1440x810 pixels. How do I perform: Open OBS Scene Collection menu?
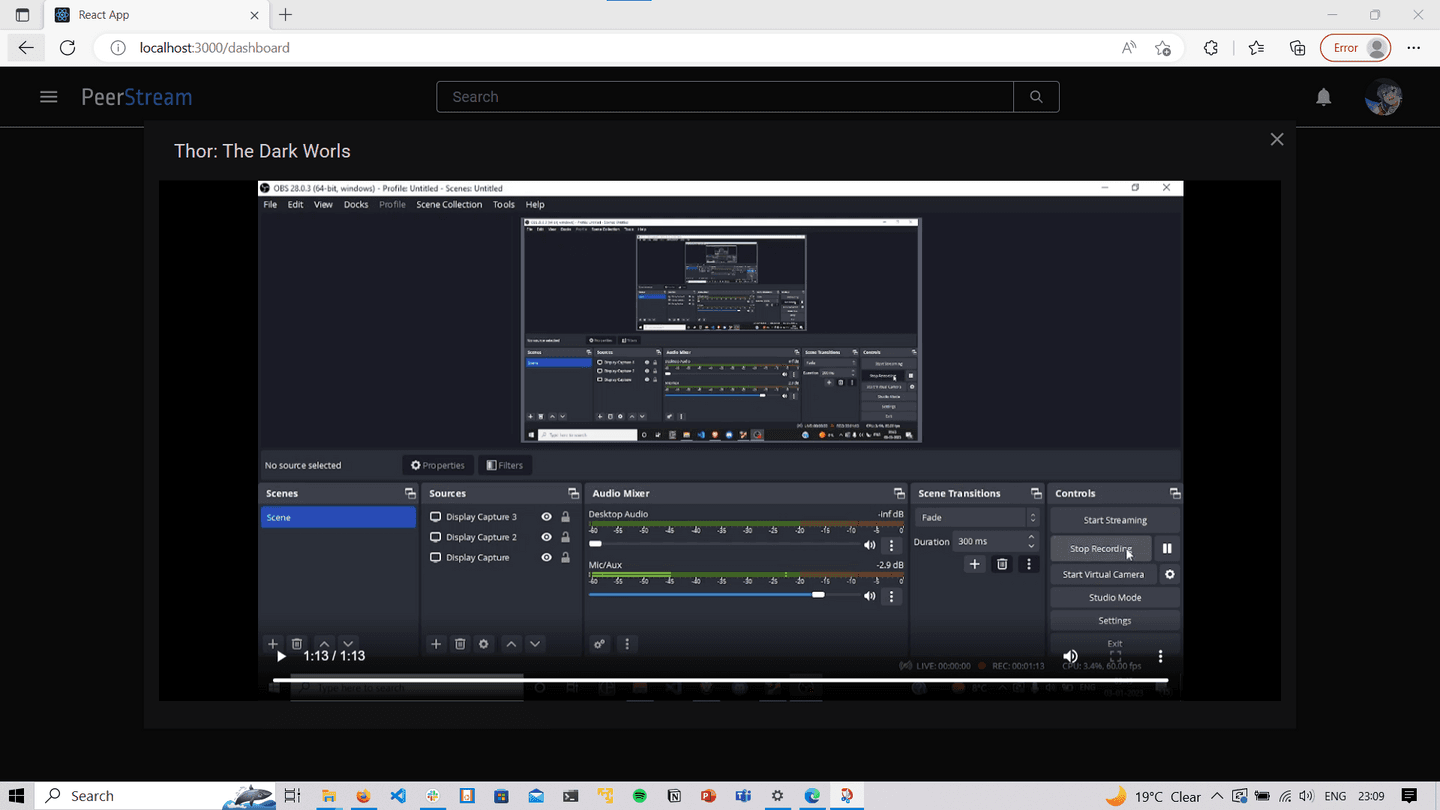point(449,204)
